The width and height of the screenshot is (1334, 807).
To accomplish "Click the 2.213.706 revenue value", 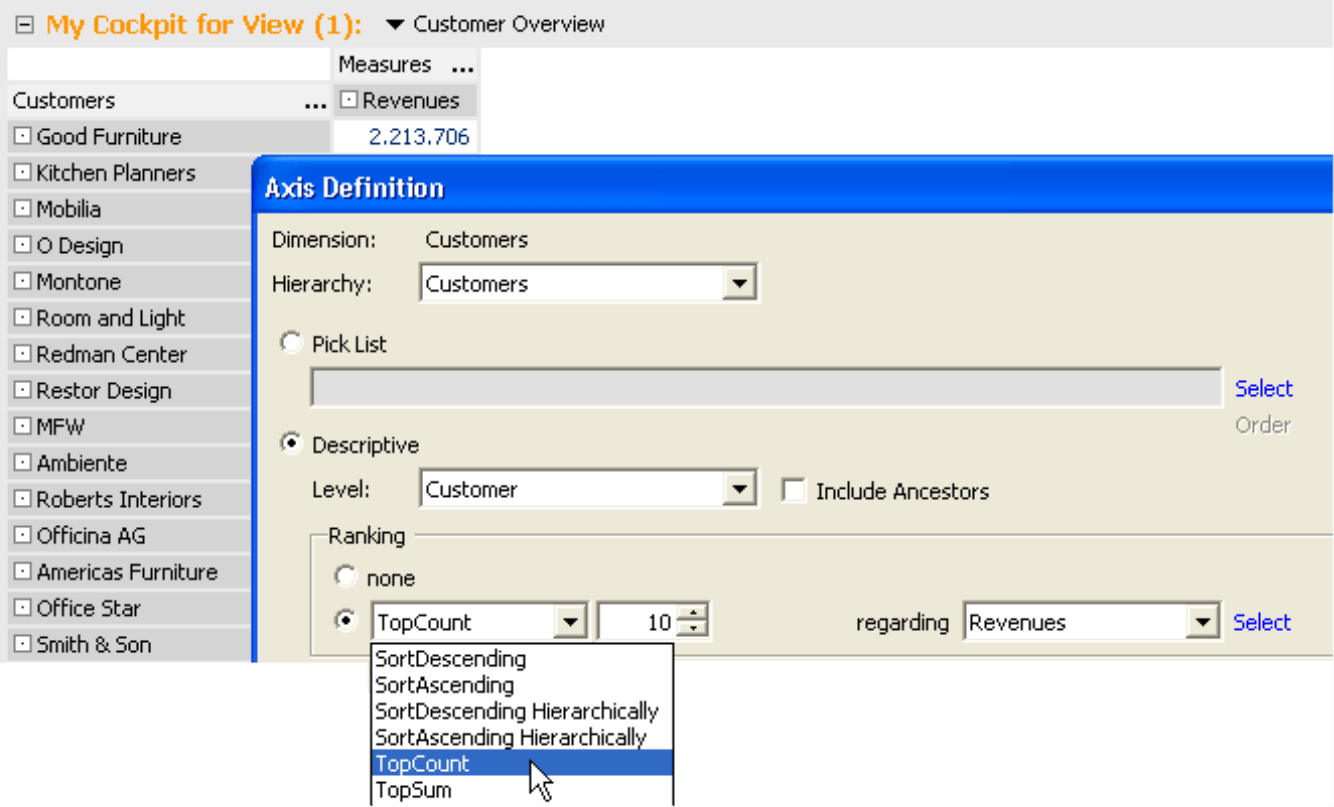I will tap(419, 137).
